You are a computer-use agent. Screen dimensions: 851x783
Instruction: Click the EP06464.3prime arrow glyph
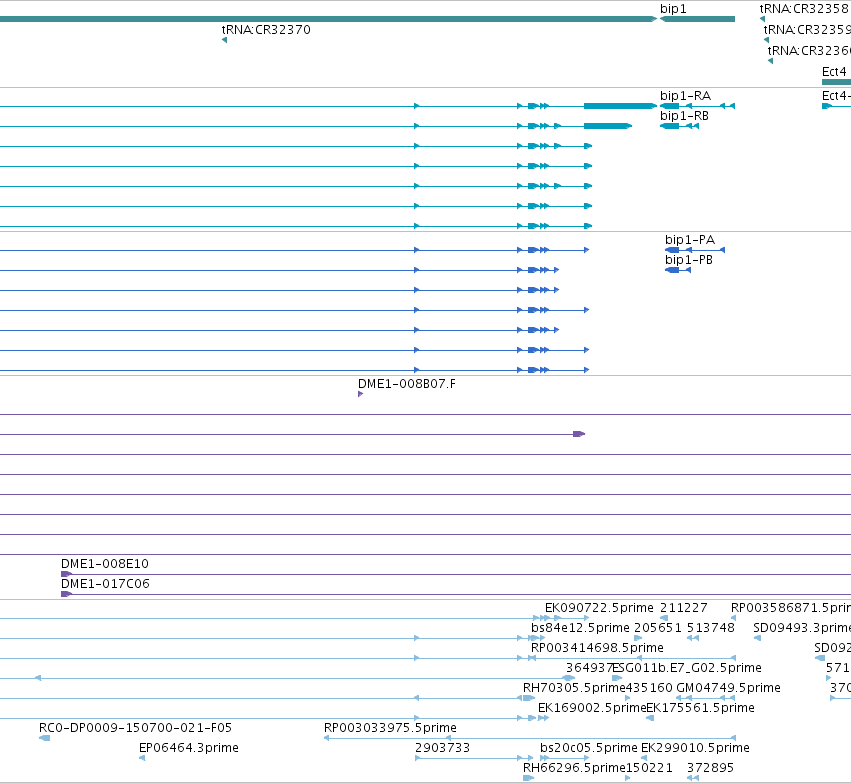click(142, 758)
